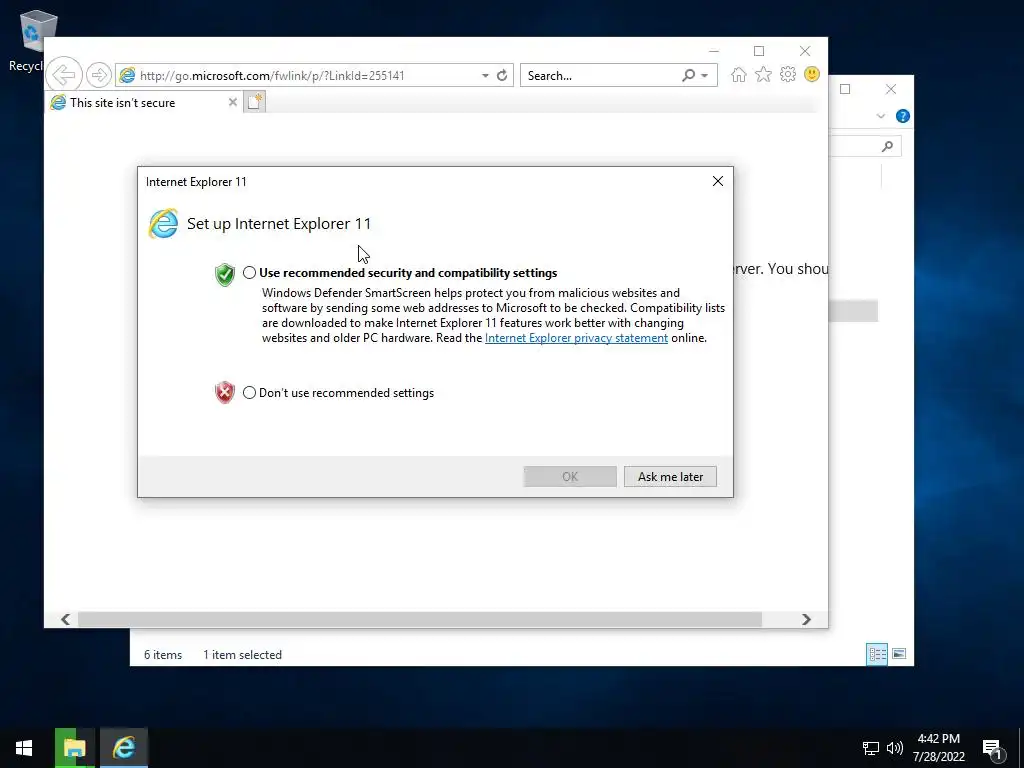Open help icon in File Explorer window

(903, 116)
